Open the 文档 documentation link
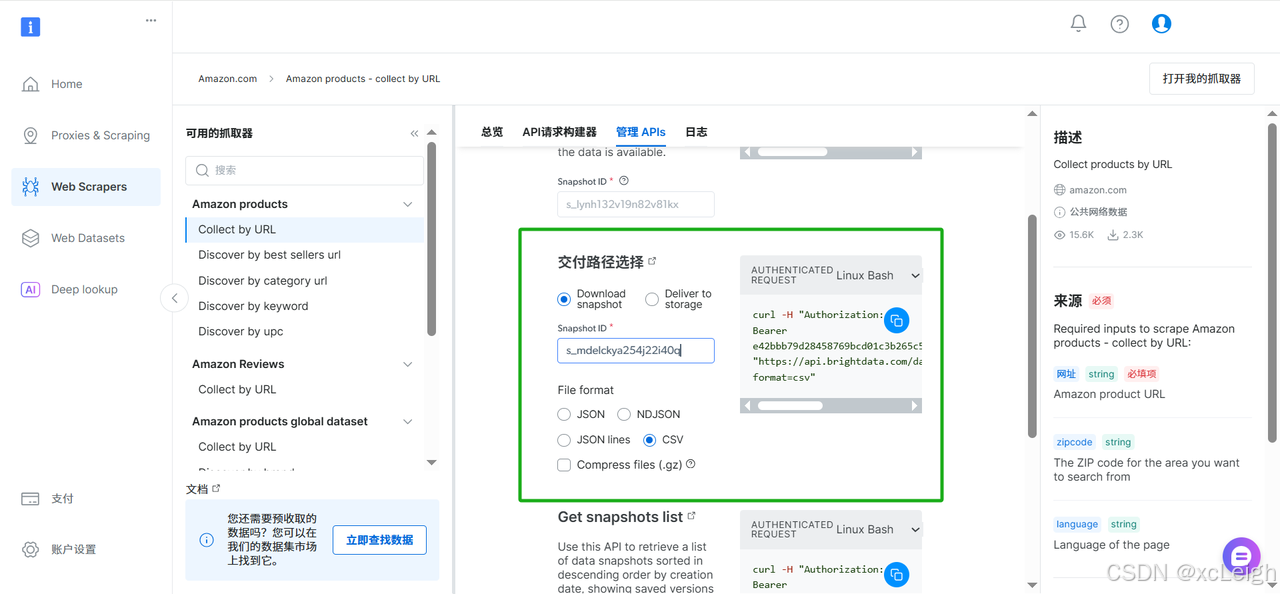The width and height of the screenshot is (1280, 594). (203, 489)
